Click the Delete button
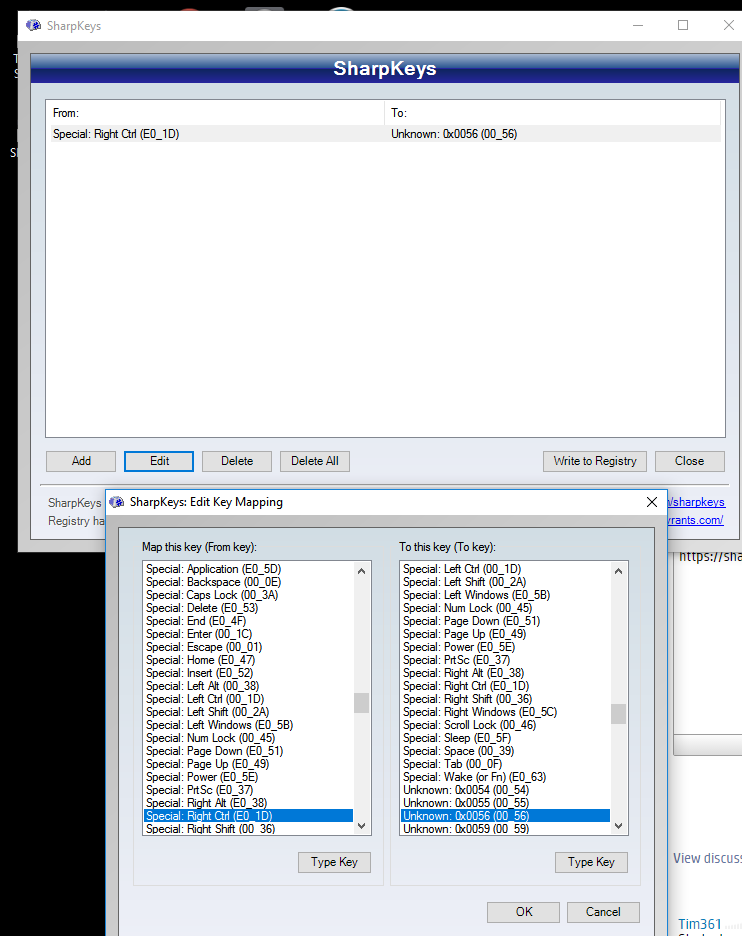 pyautogui.click(x=237, y=461)
